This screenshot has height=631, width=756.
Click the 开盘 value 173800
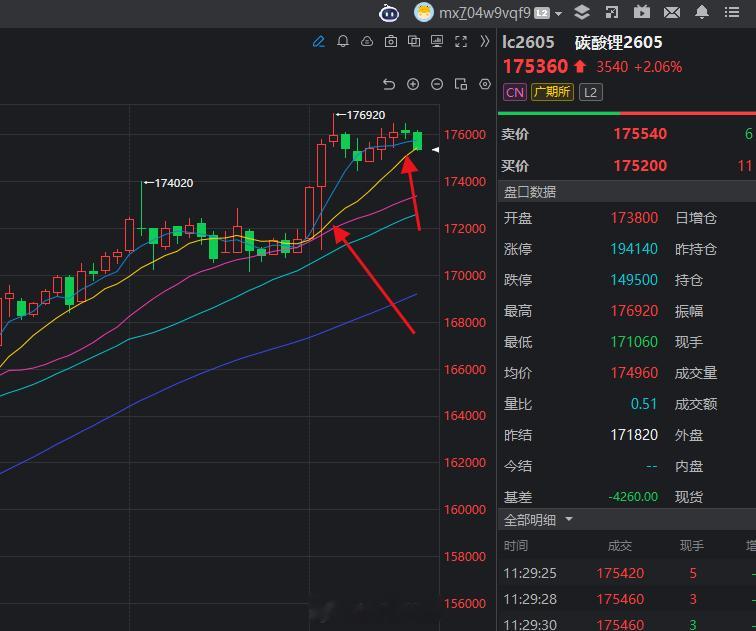[634, 218]
